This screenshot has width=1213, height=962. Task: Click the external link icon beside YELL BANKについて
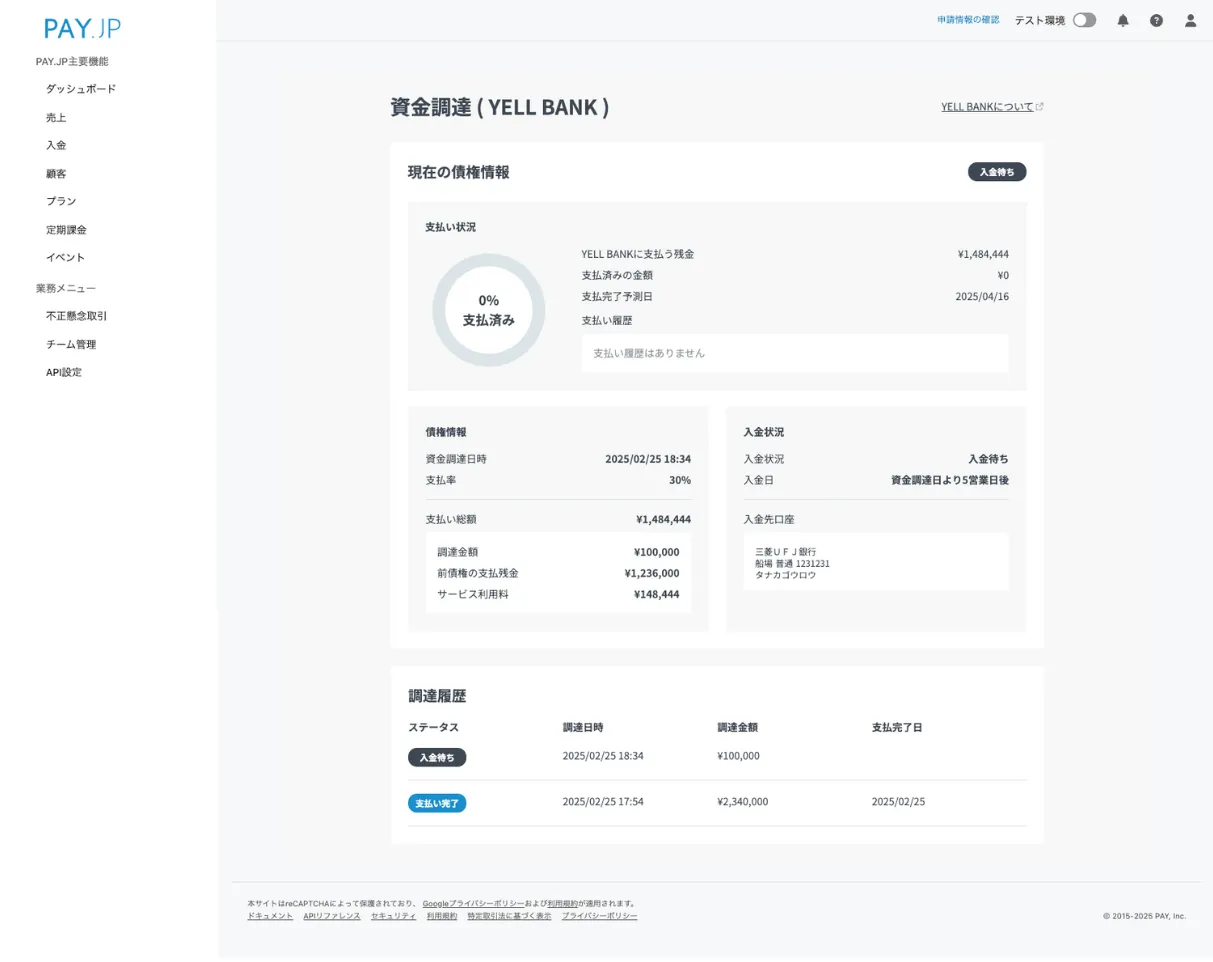pos(1040,107)
